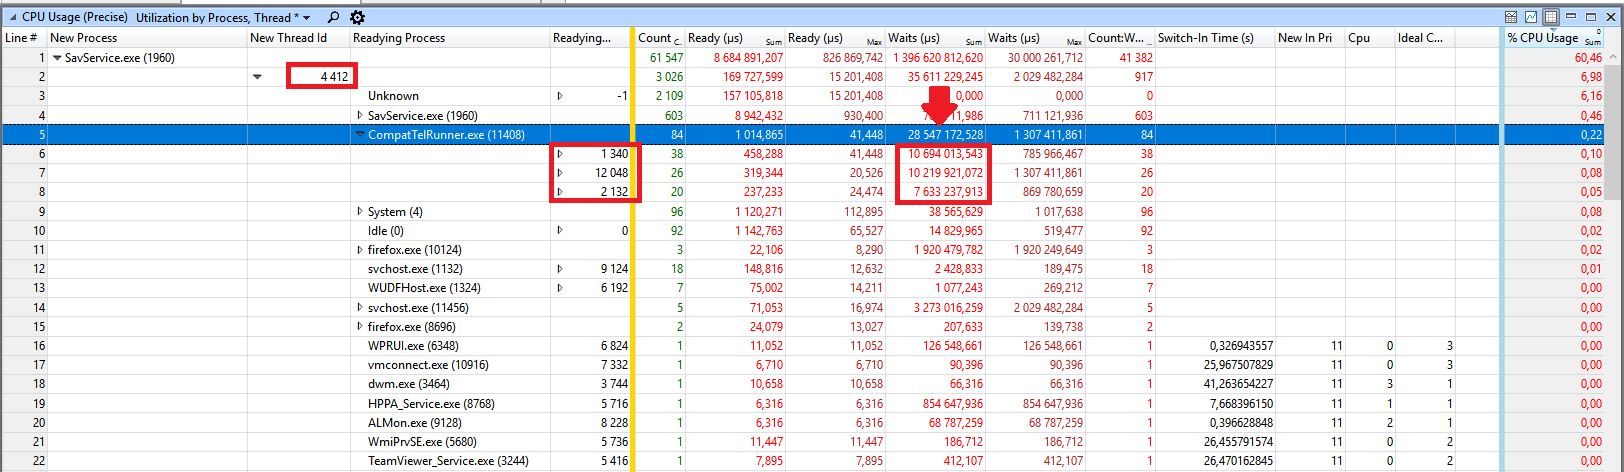Sort by New In Pri column header
Image resolution: width=1624 pixels, height=472 pixels.
(1309, 38)
